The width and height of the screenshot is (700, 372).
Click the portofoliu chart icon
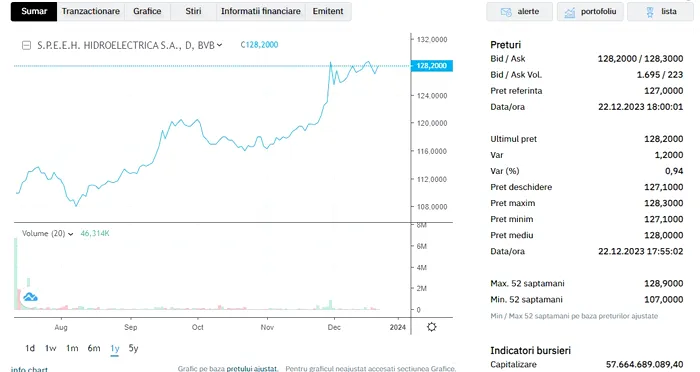click(570, 12)
